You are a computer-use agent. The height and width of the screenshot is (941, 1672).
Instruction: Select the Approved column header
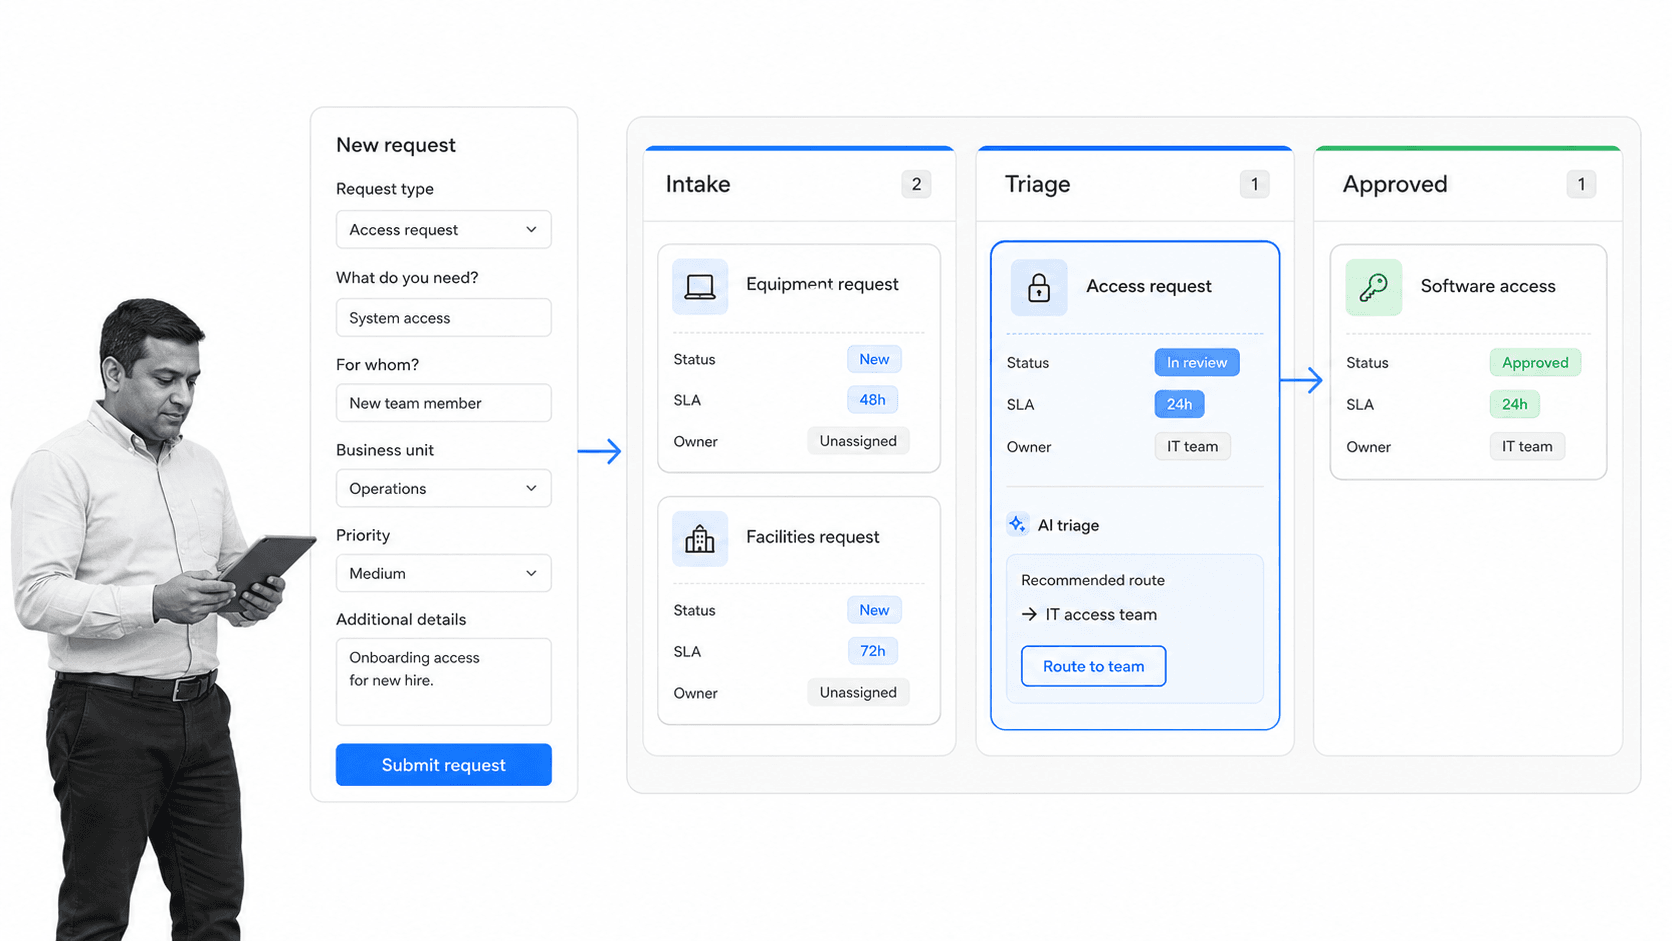coord(1395,184)
